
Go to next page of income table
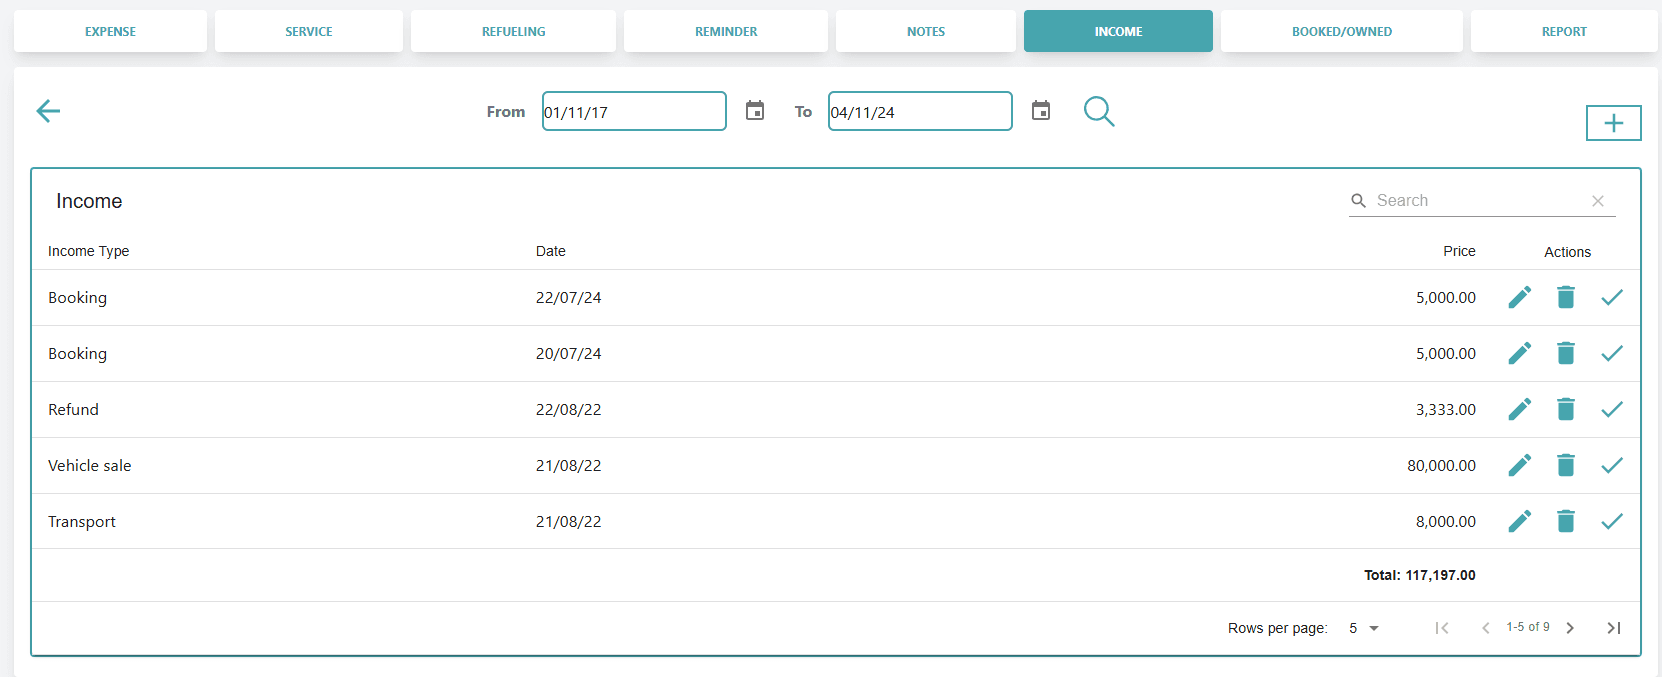pyautogui.click(x=1570, y=628)
